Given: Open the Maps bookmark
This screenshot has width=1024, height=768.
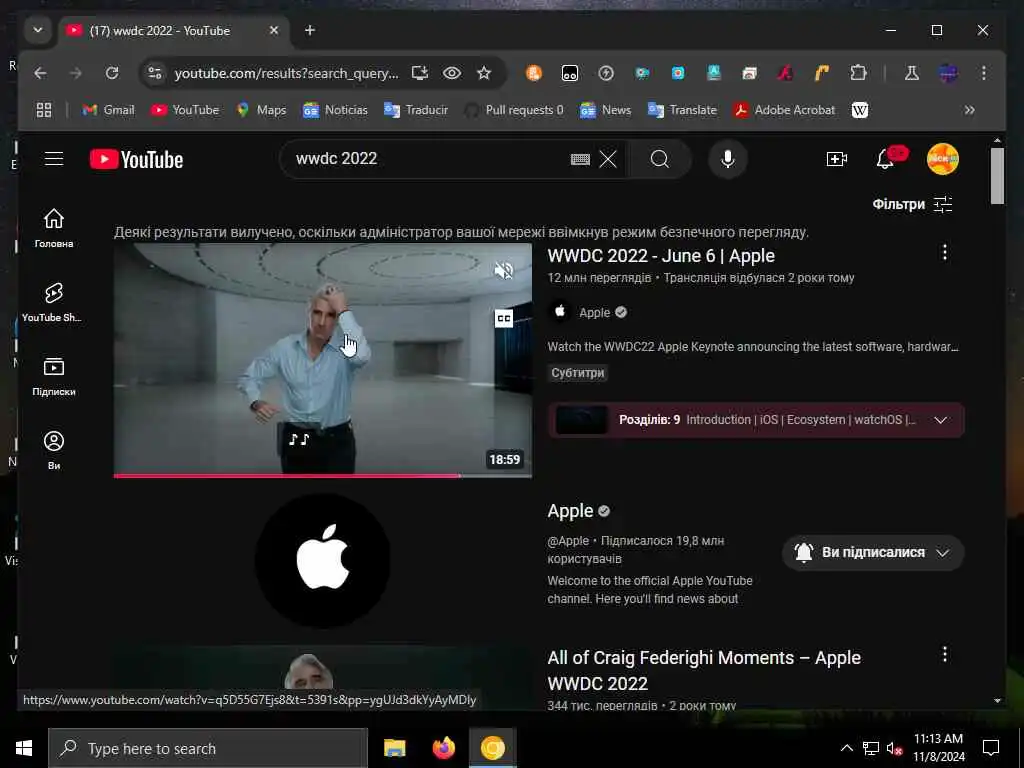Looking at the screenshot, I should click(261, 110).
